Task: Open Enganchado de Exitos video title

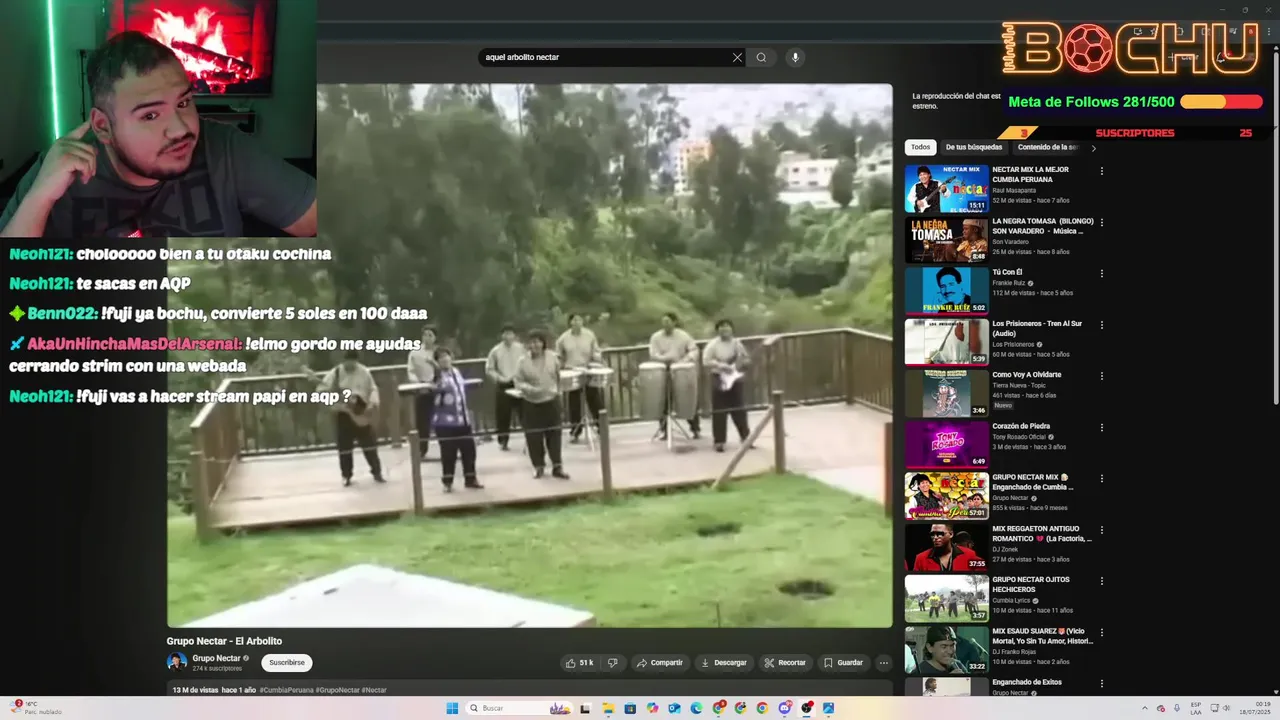Action: coord(1027,682)
